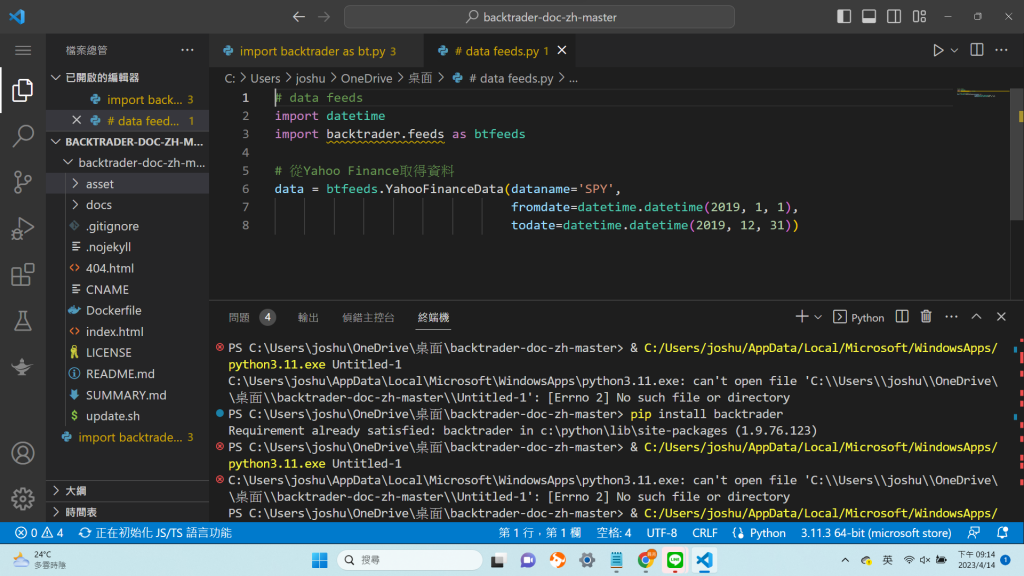This screenshot has height=576, width=1024.
Task: Toggle the secondary side bar layout
Action: pos(894,17)
